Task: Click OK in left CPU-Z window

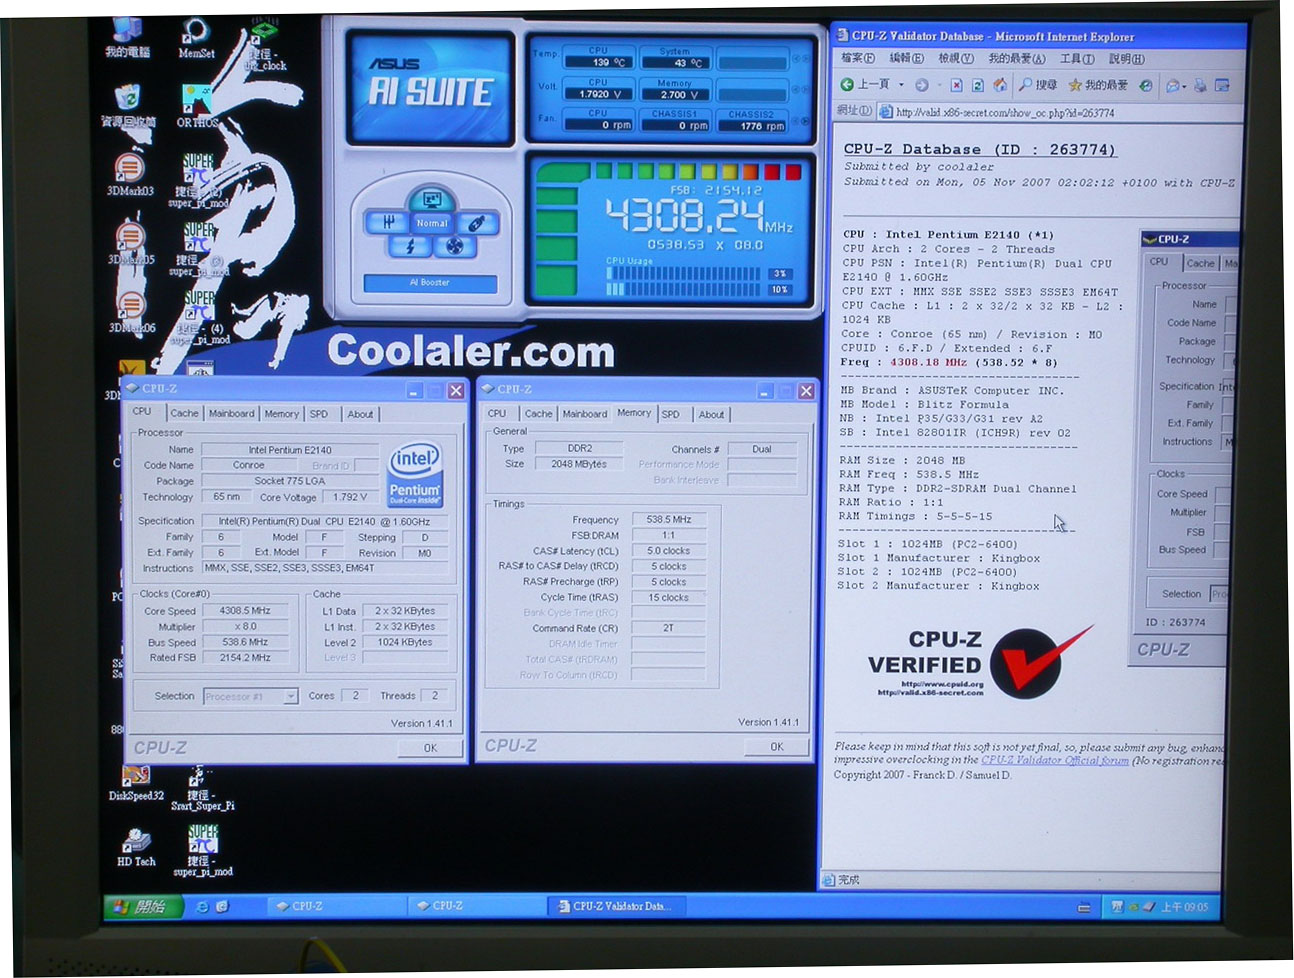Action: click(x=430, y=747)
